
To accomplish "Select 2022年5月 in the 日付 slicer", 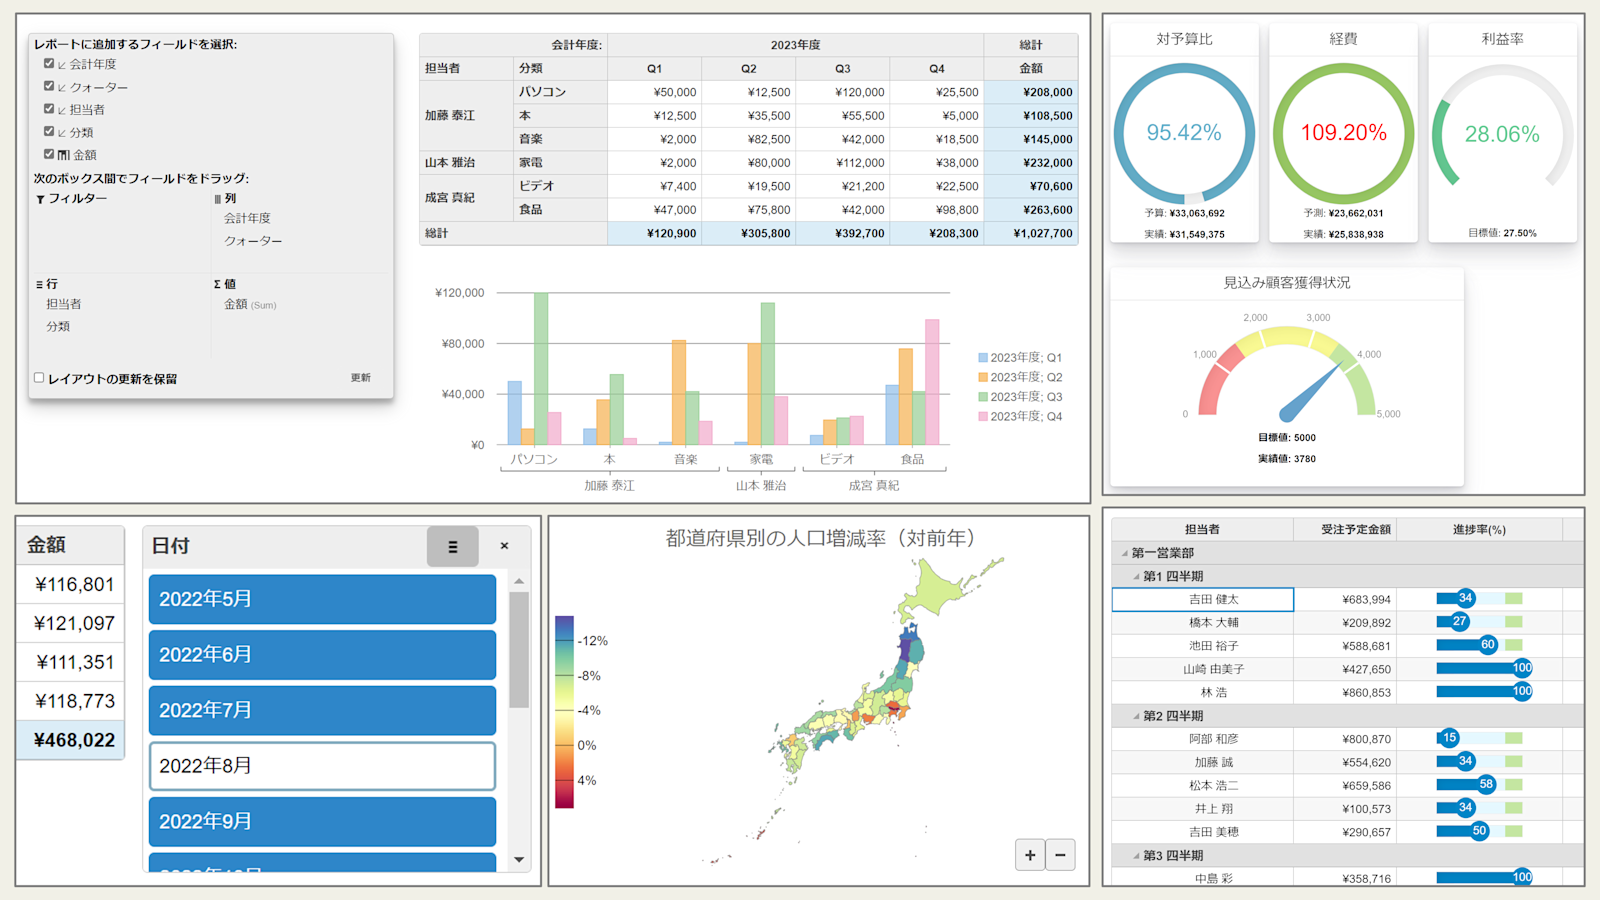I will 322,599.
